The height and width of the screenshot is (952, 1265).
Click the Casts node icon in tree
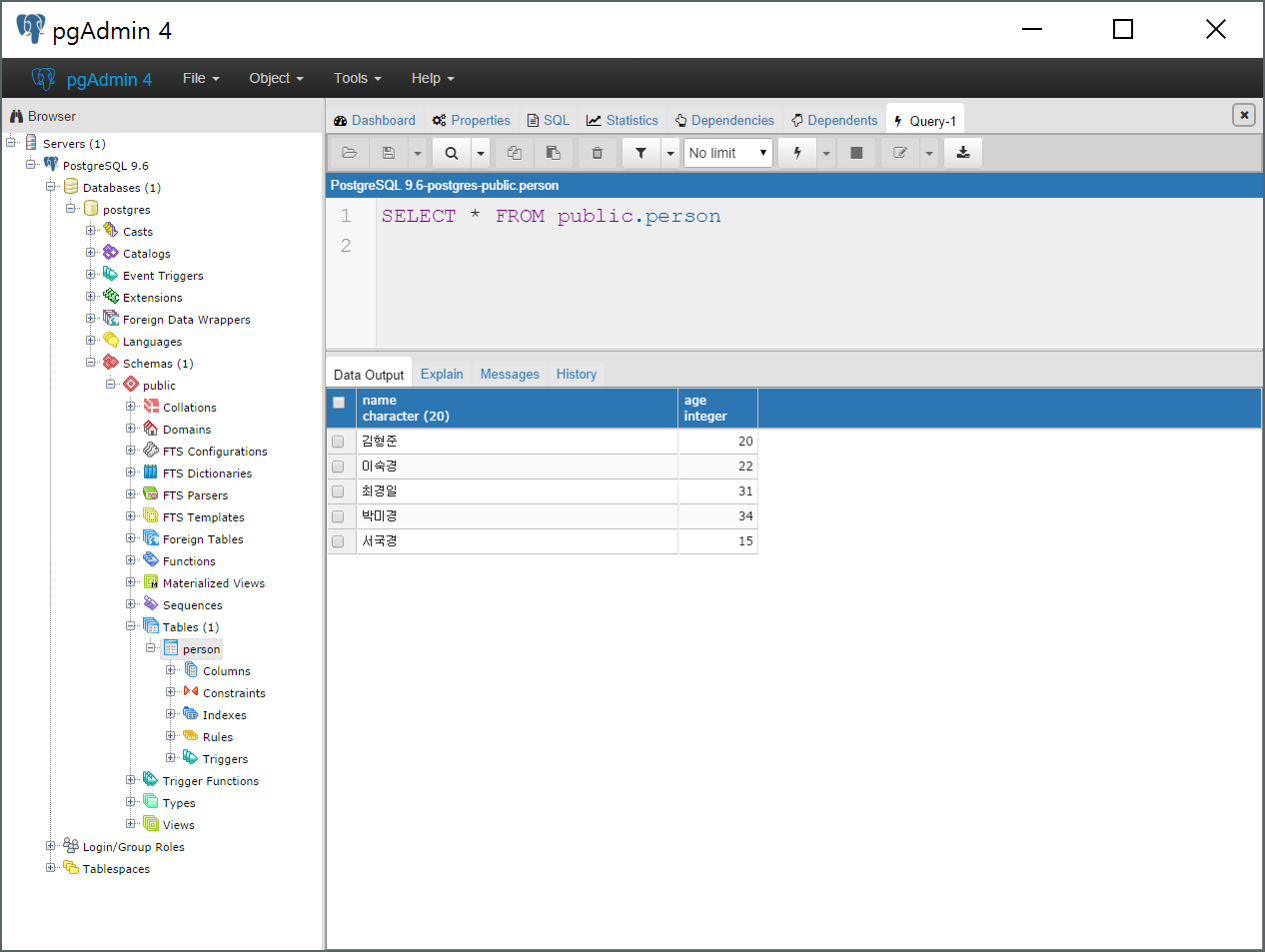[110, 231]
